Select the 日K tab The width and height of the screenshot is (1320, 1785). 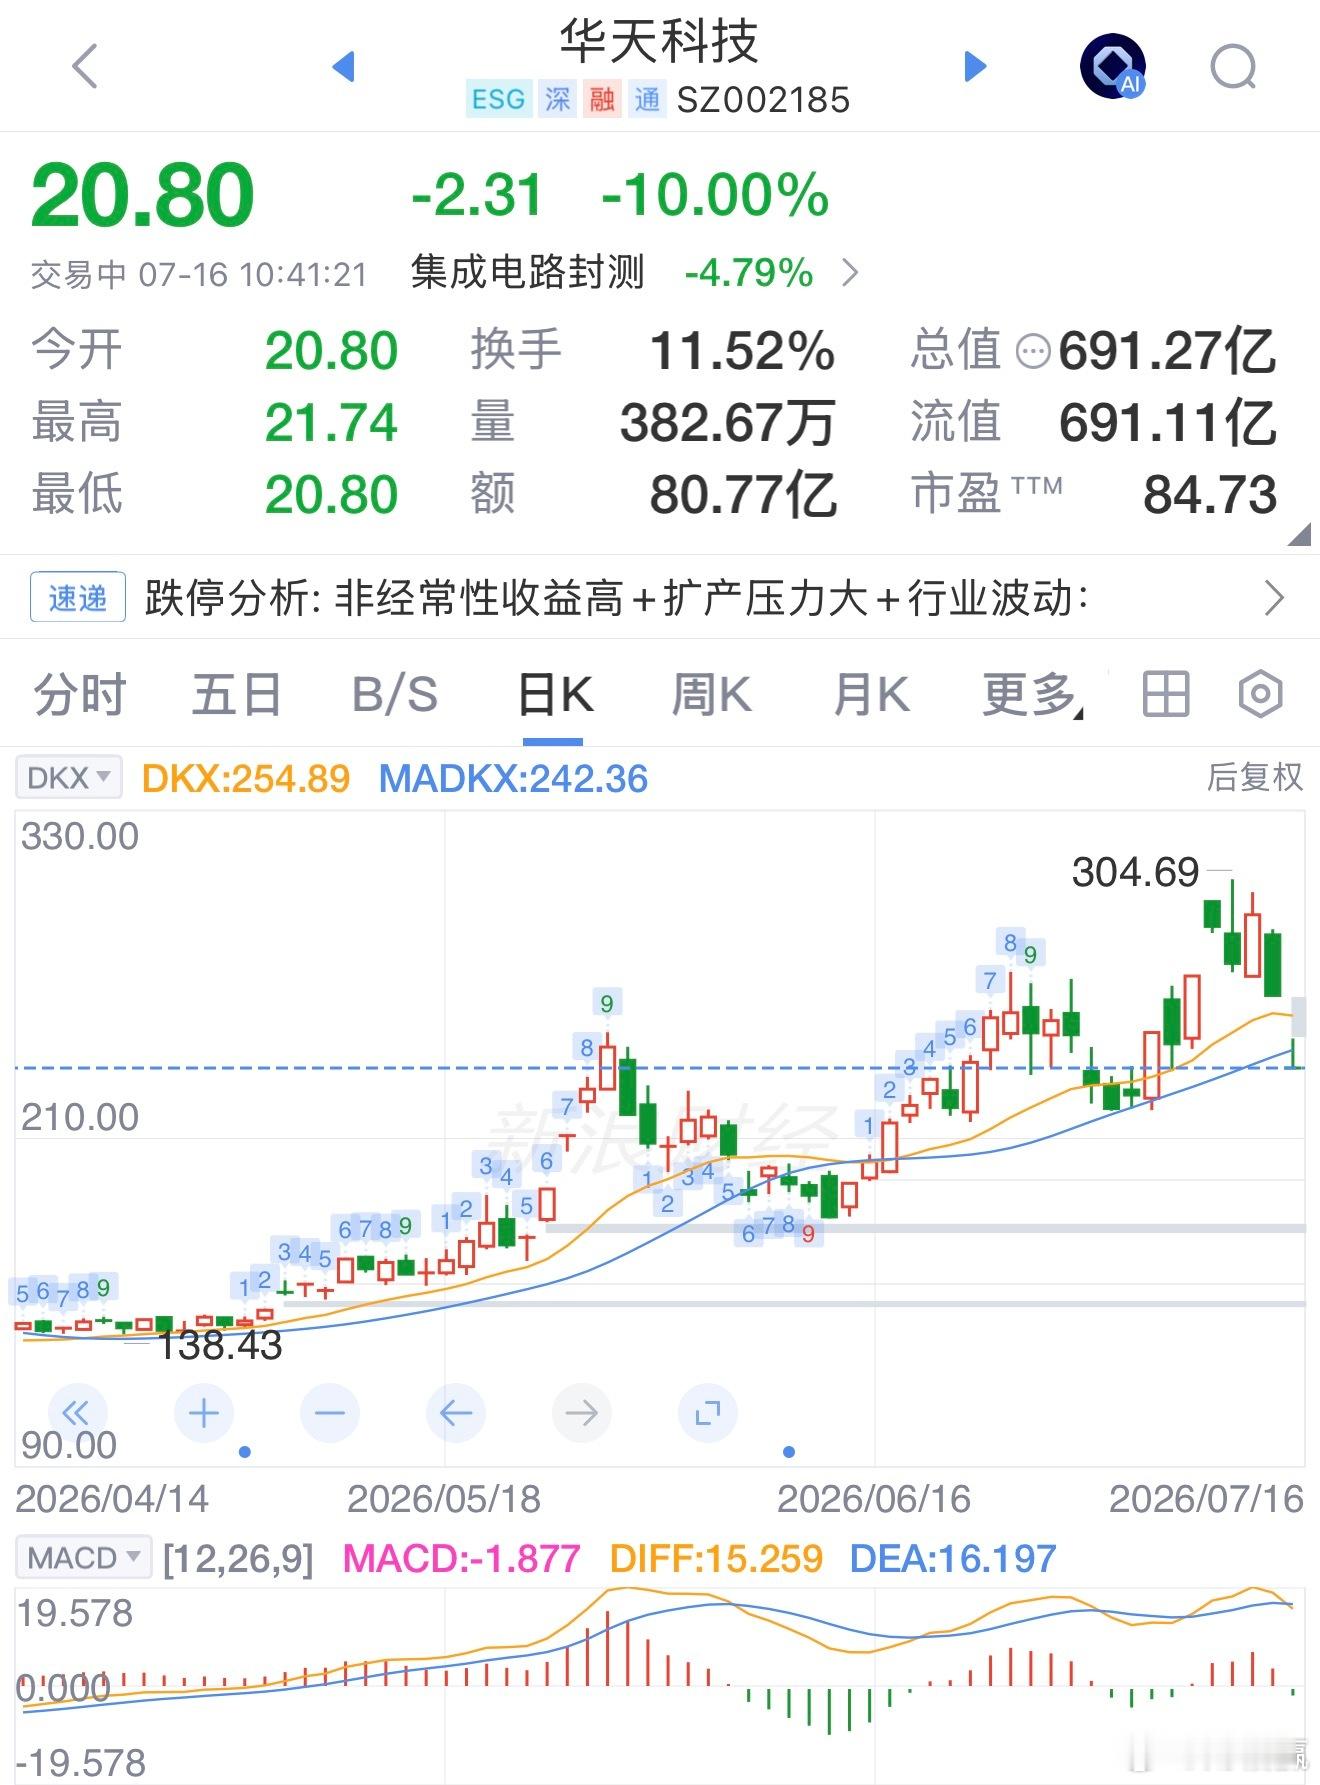(555, 694)
